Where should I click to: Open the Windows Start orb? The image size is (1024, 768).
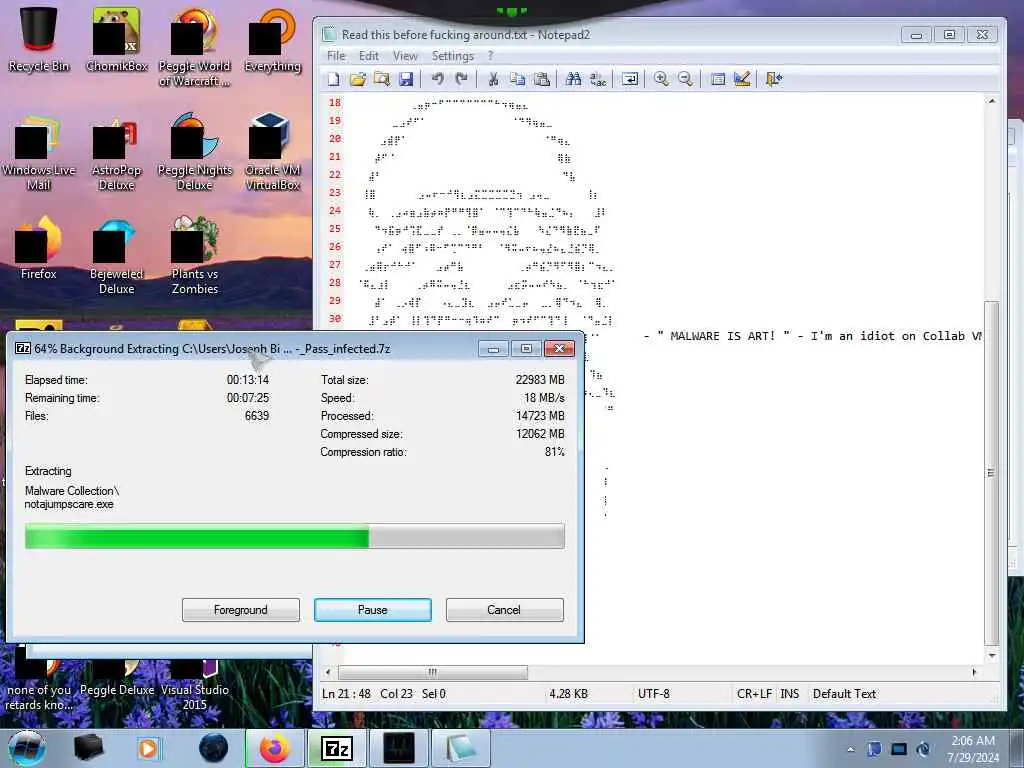click(x=27, y=748)
